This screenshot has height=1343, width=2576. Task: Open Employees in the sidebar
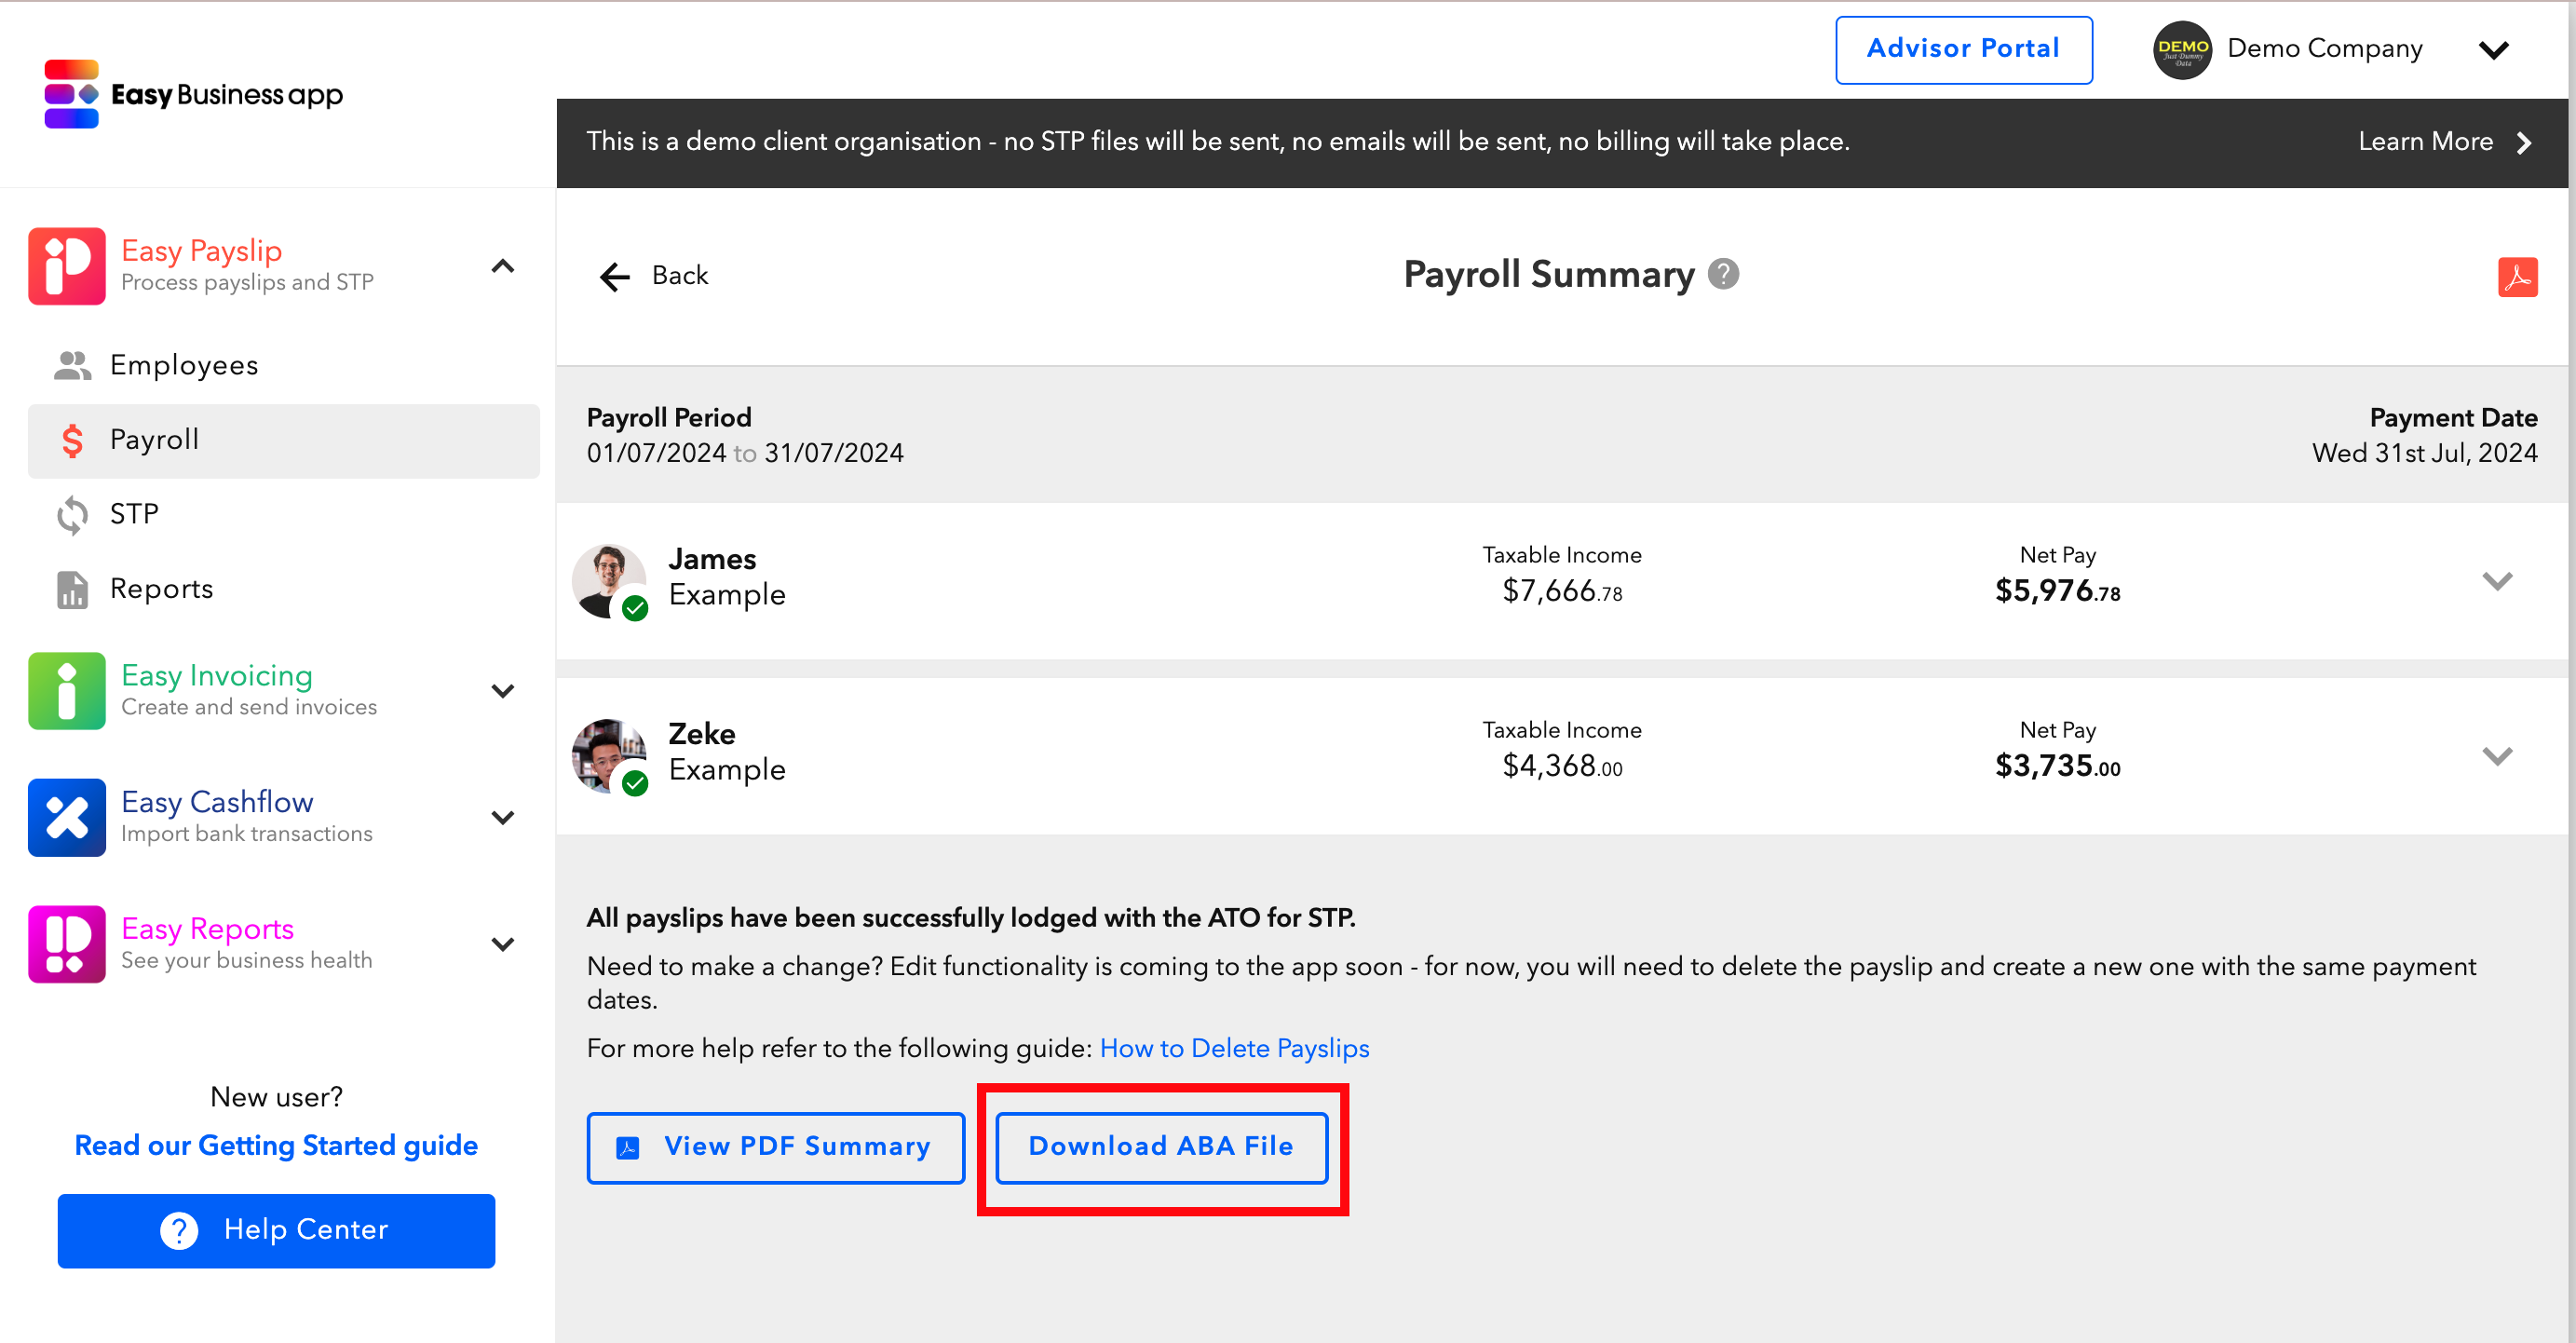point(184,365)
